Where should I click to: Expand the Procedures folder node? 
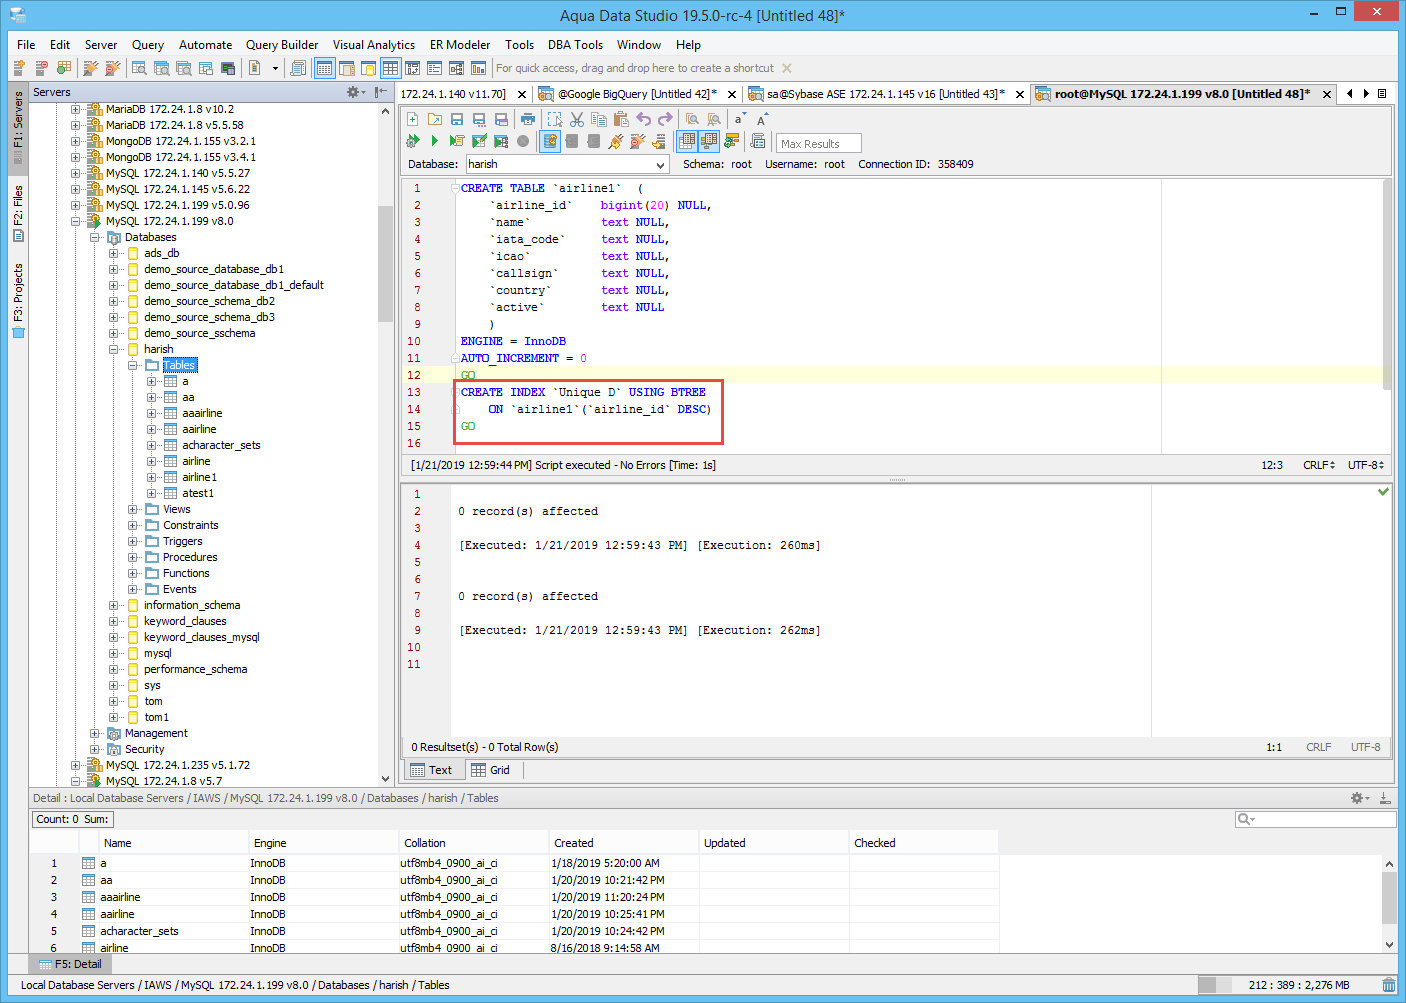click(133, 557)
